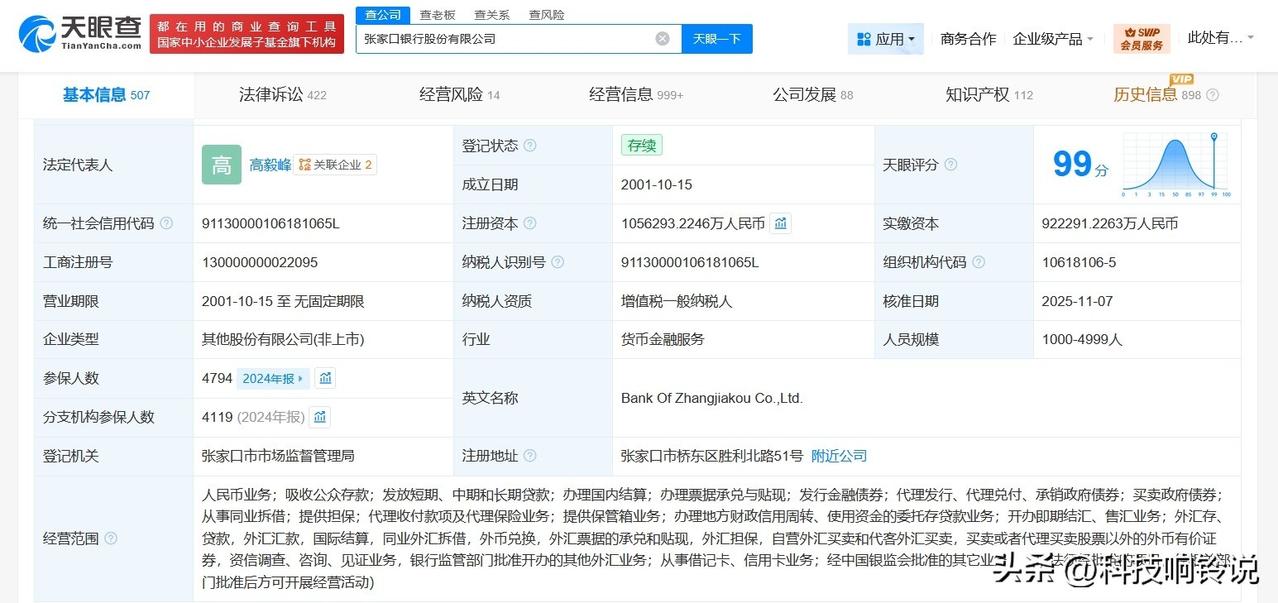This screenshot has width=1278, height=603.
Task: Open annual report icon beside 参保人数
Action: [325, 378]
